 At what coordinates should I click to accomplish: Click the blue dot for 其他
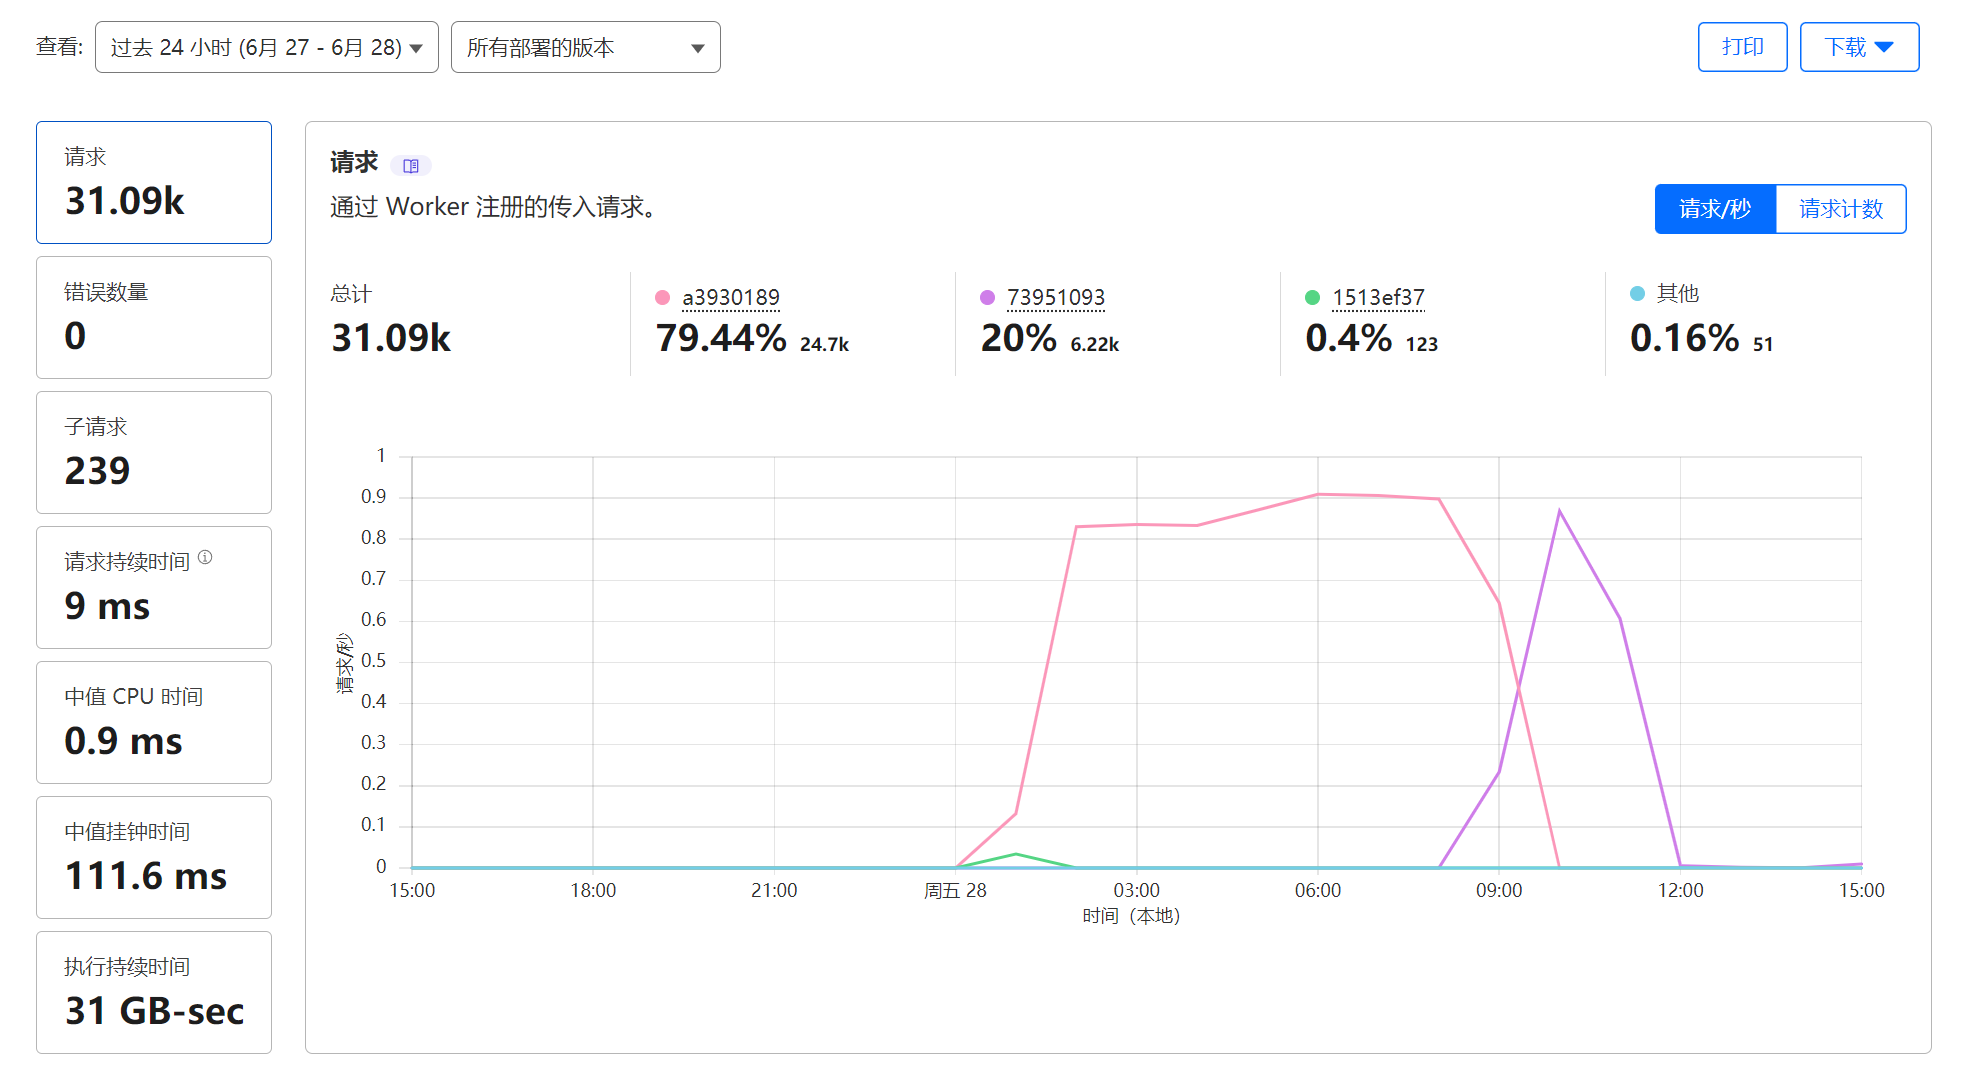pos(1637,293)
